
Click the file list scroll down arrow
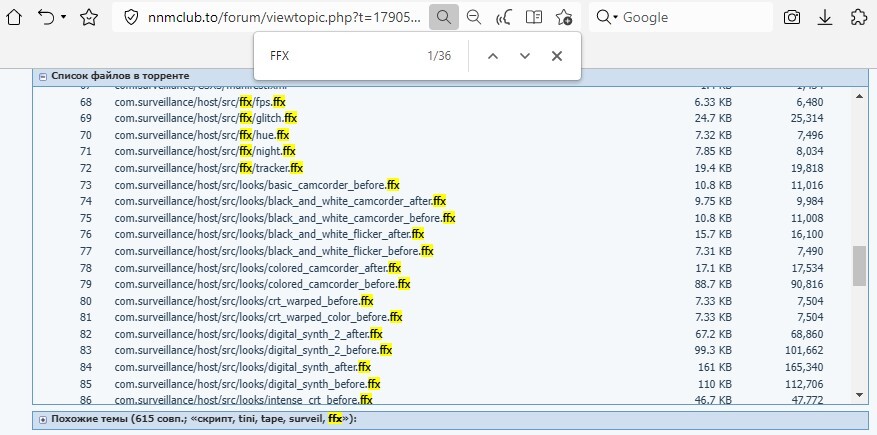(x=860, y=395)
